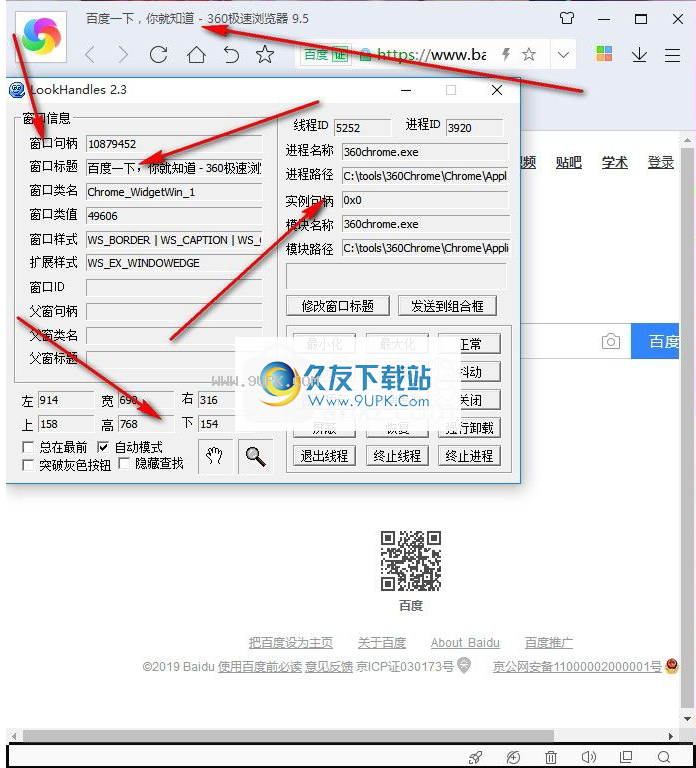Screen dimensions: 696x768
Task: Open the downloads arrow icon
Action: (x=639, y=54)
